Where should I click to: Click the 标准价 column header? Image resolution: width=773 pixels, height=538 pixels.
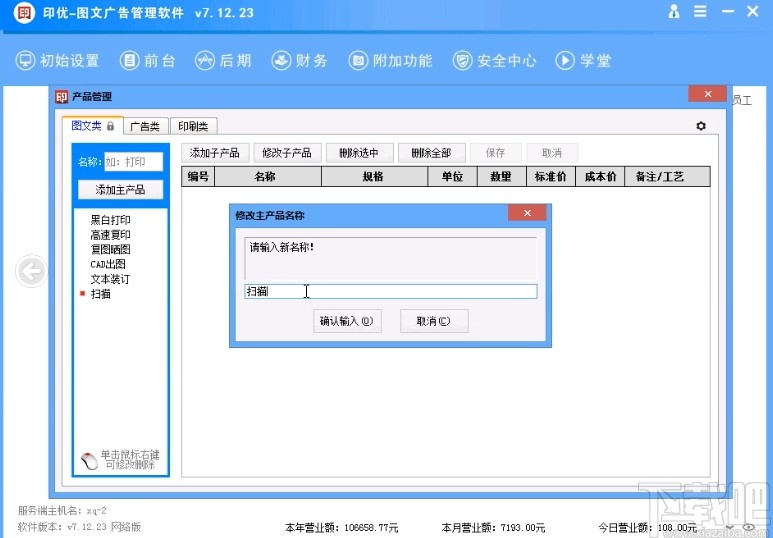click(551, 177)
